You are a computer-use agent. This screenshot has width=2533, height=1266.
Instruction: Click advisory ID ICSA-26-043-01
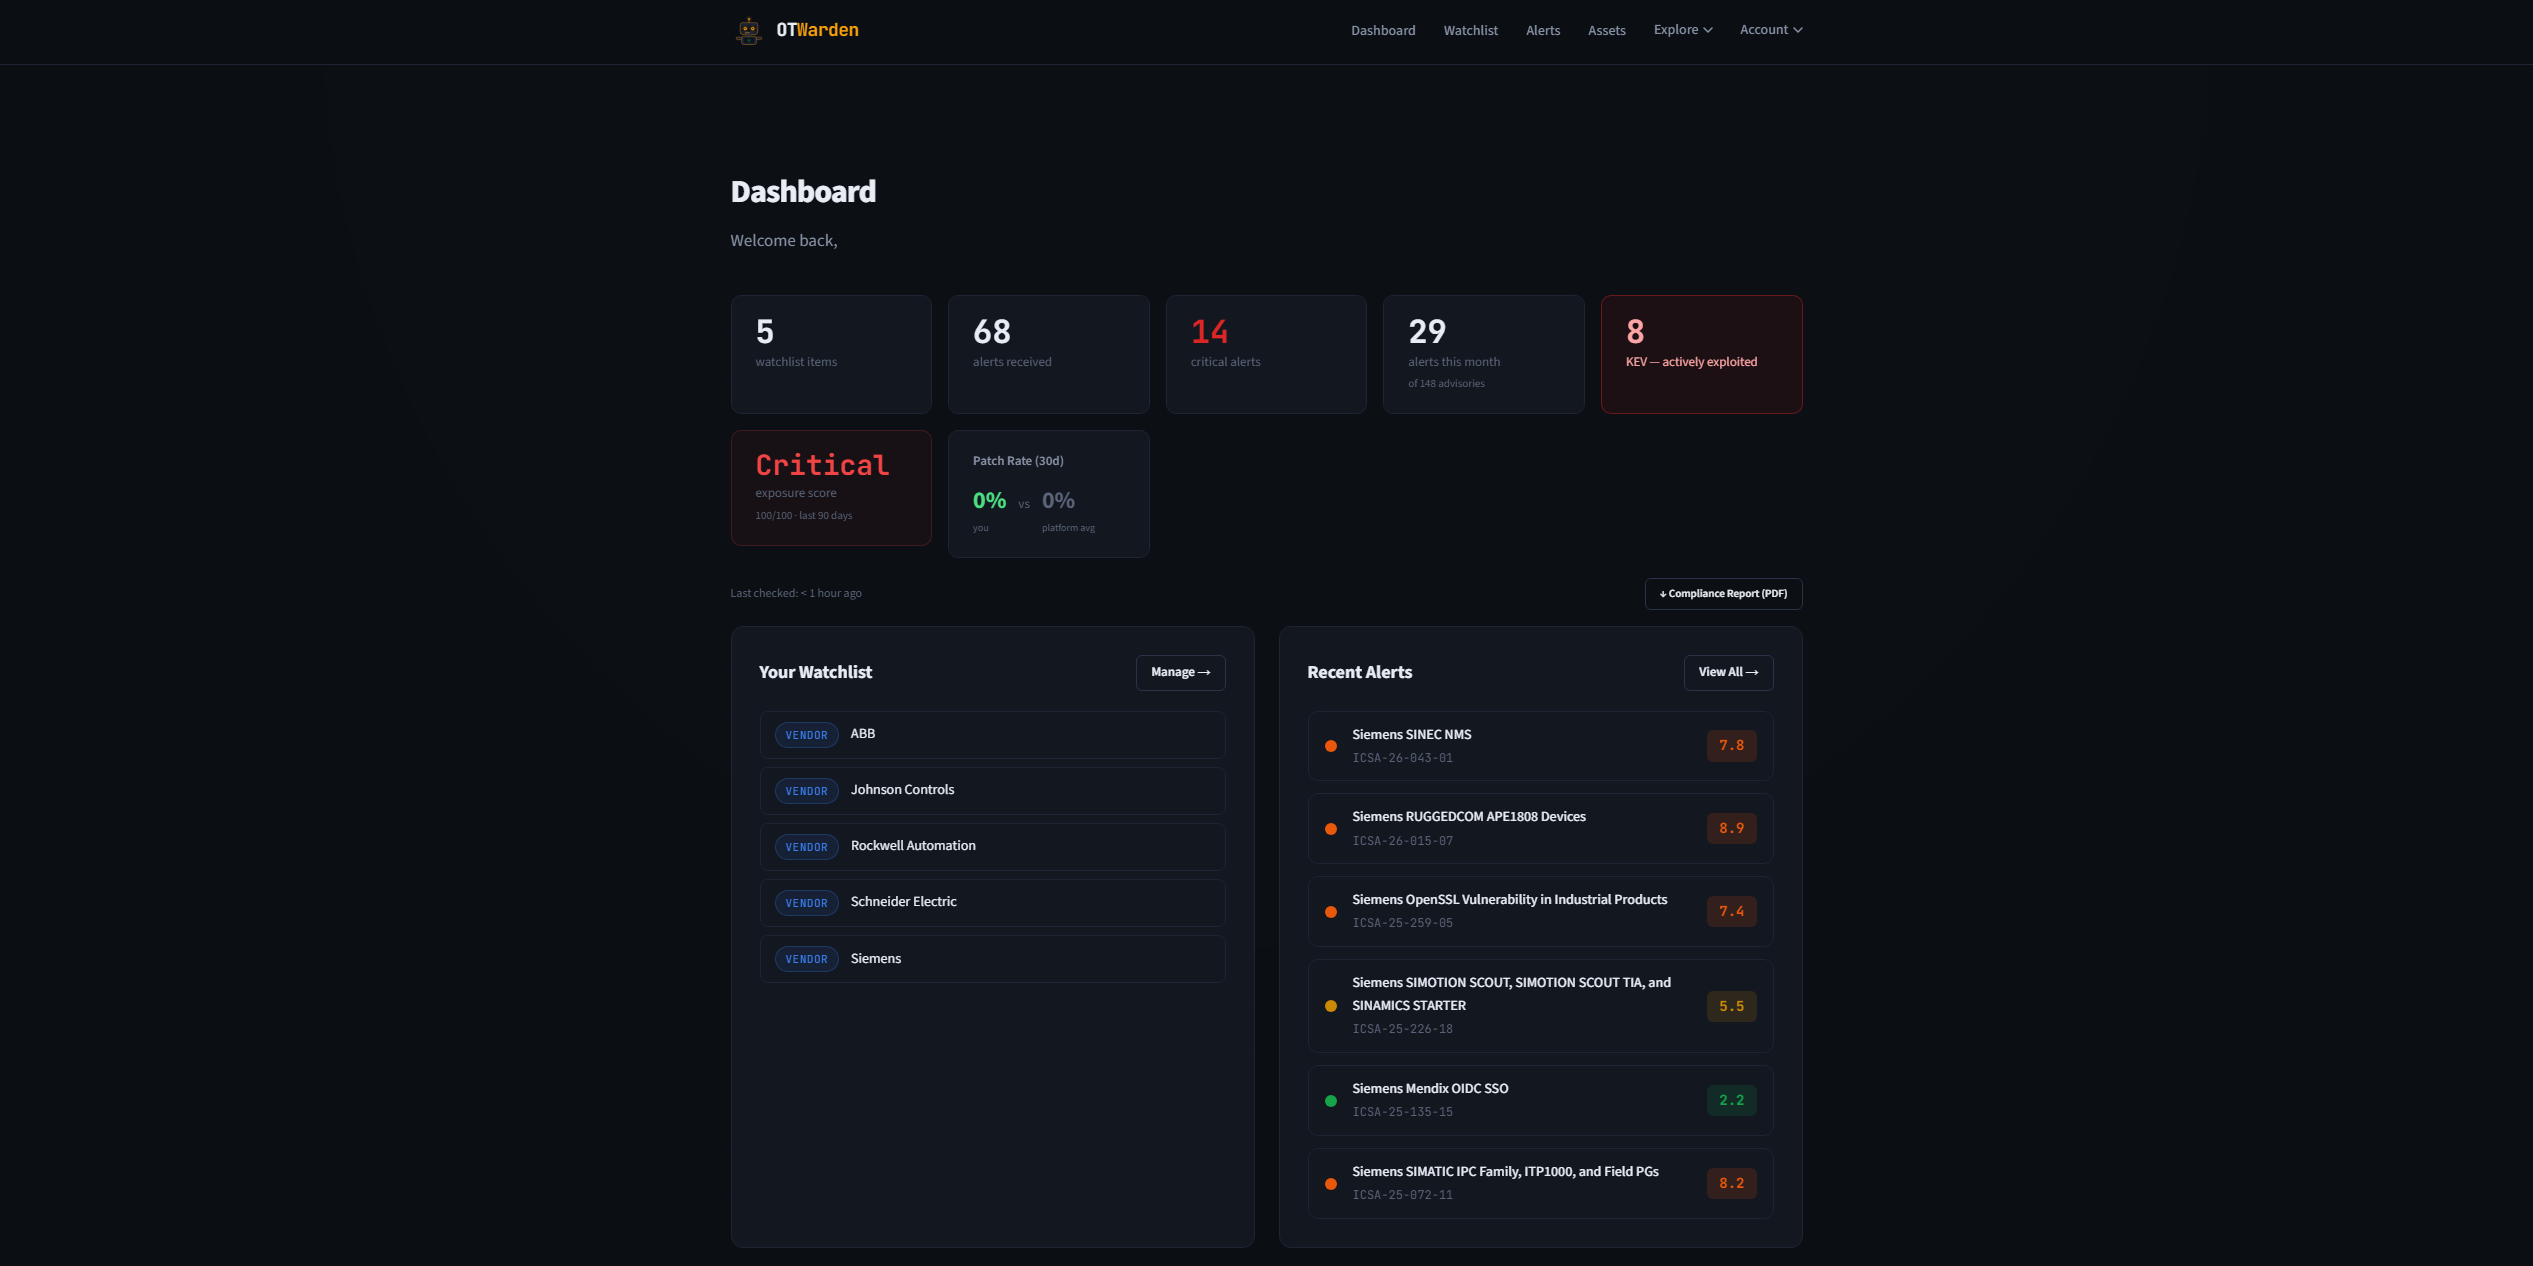(x=1402, y=759)
